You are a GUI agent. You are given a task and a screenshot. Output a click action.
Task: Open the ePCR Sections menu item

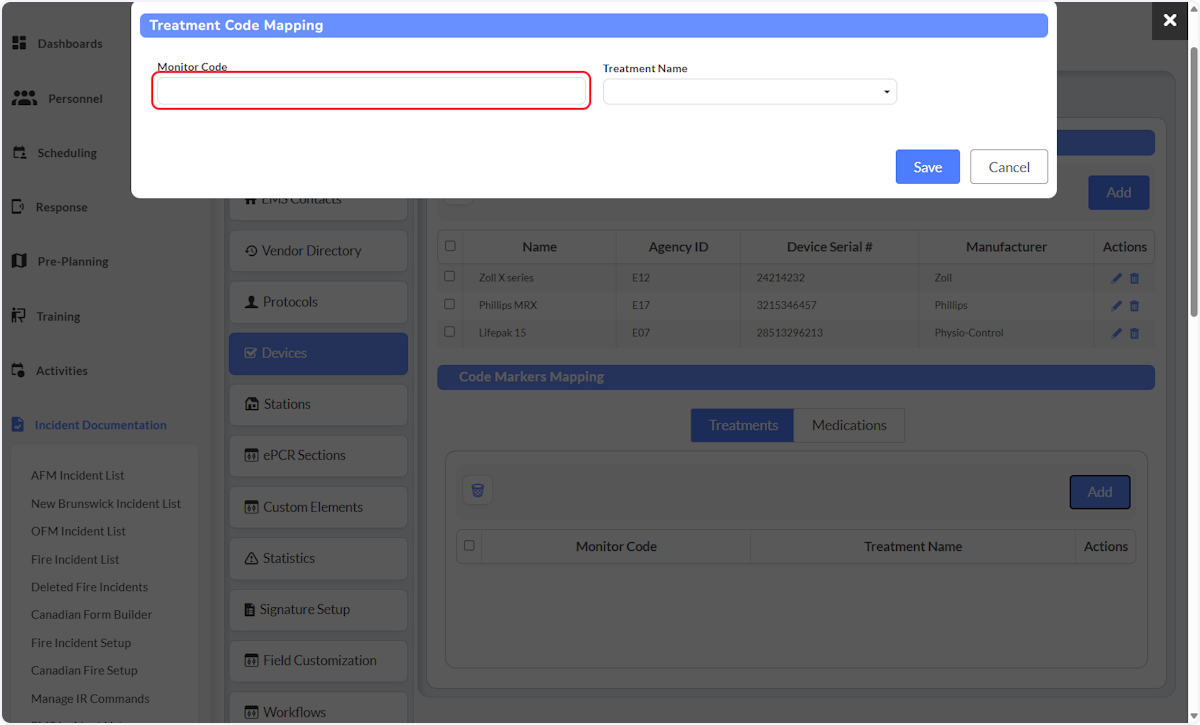click(x=318, y=455)
